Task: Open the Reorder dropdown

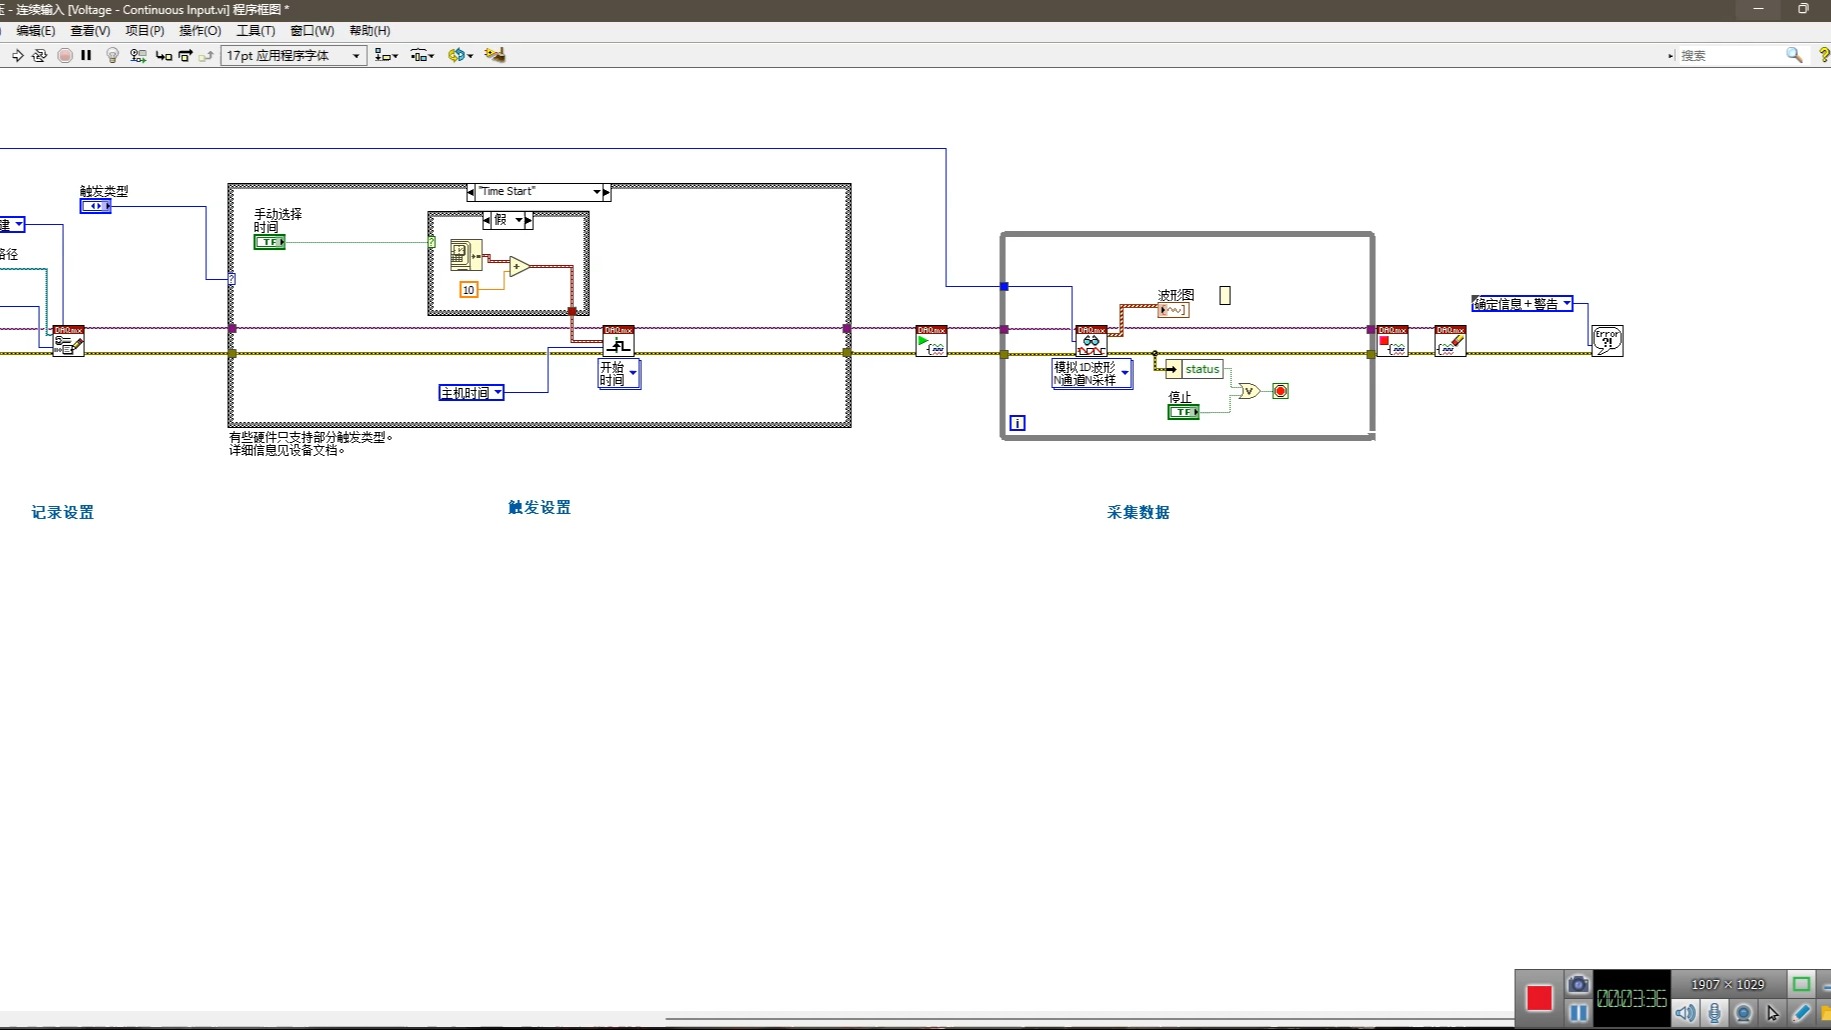Action: [460, 55]
